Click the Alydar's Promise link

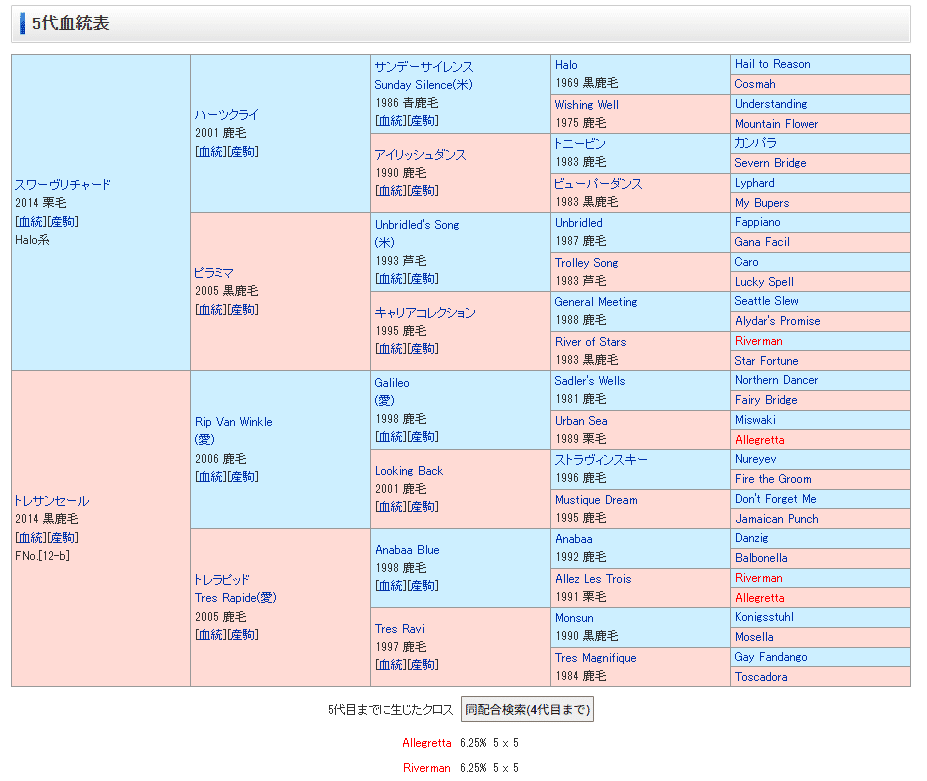(x=777, y=321)
